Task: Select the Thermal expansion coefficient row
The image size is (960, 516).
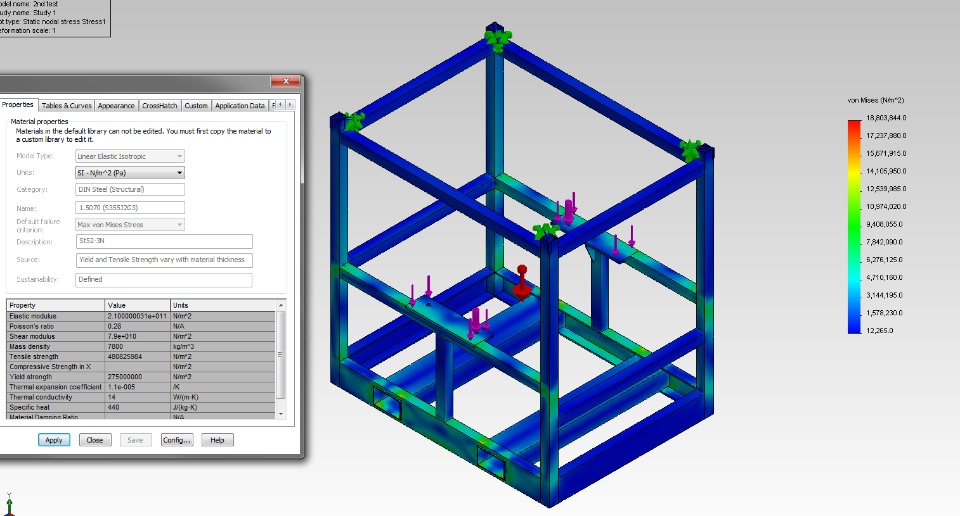Action: (x=141, y=387)
